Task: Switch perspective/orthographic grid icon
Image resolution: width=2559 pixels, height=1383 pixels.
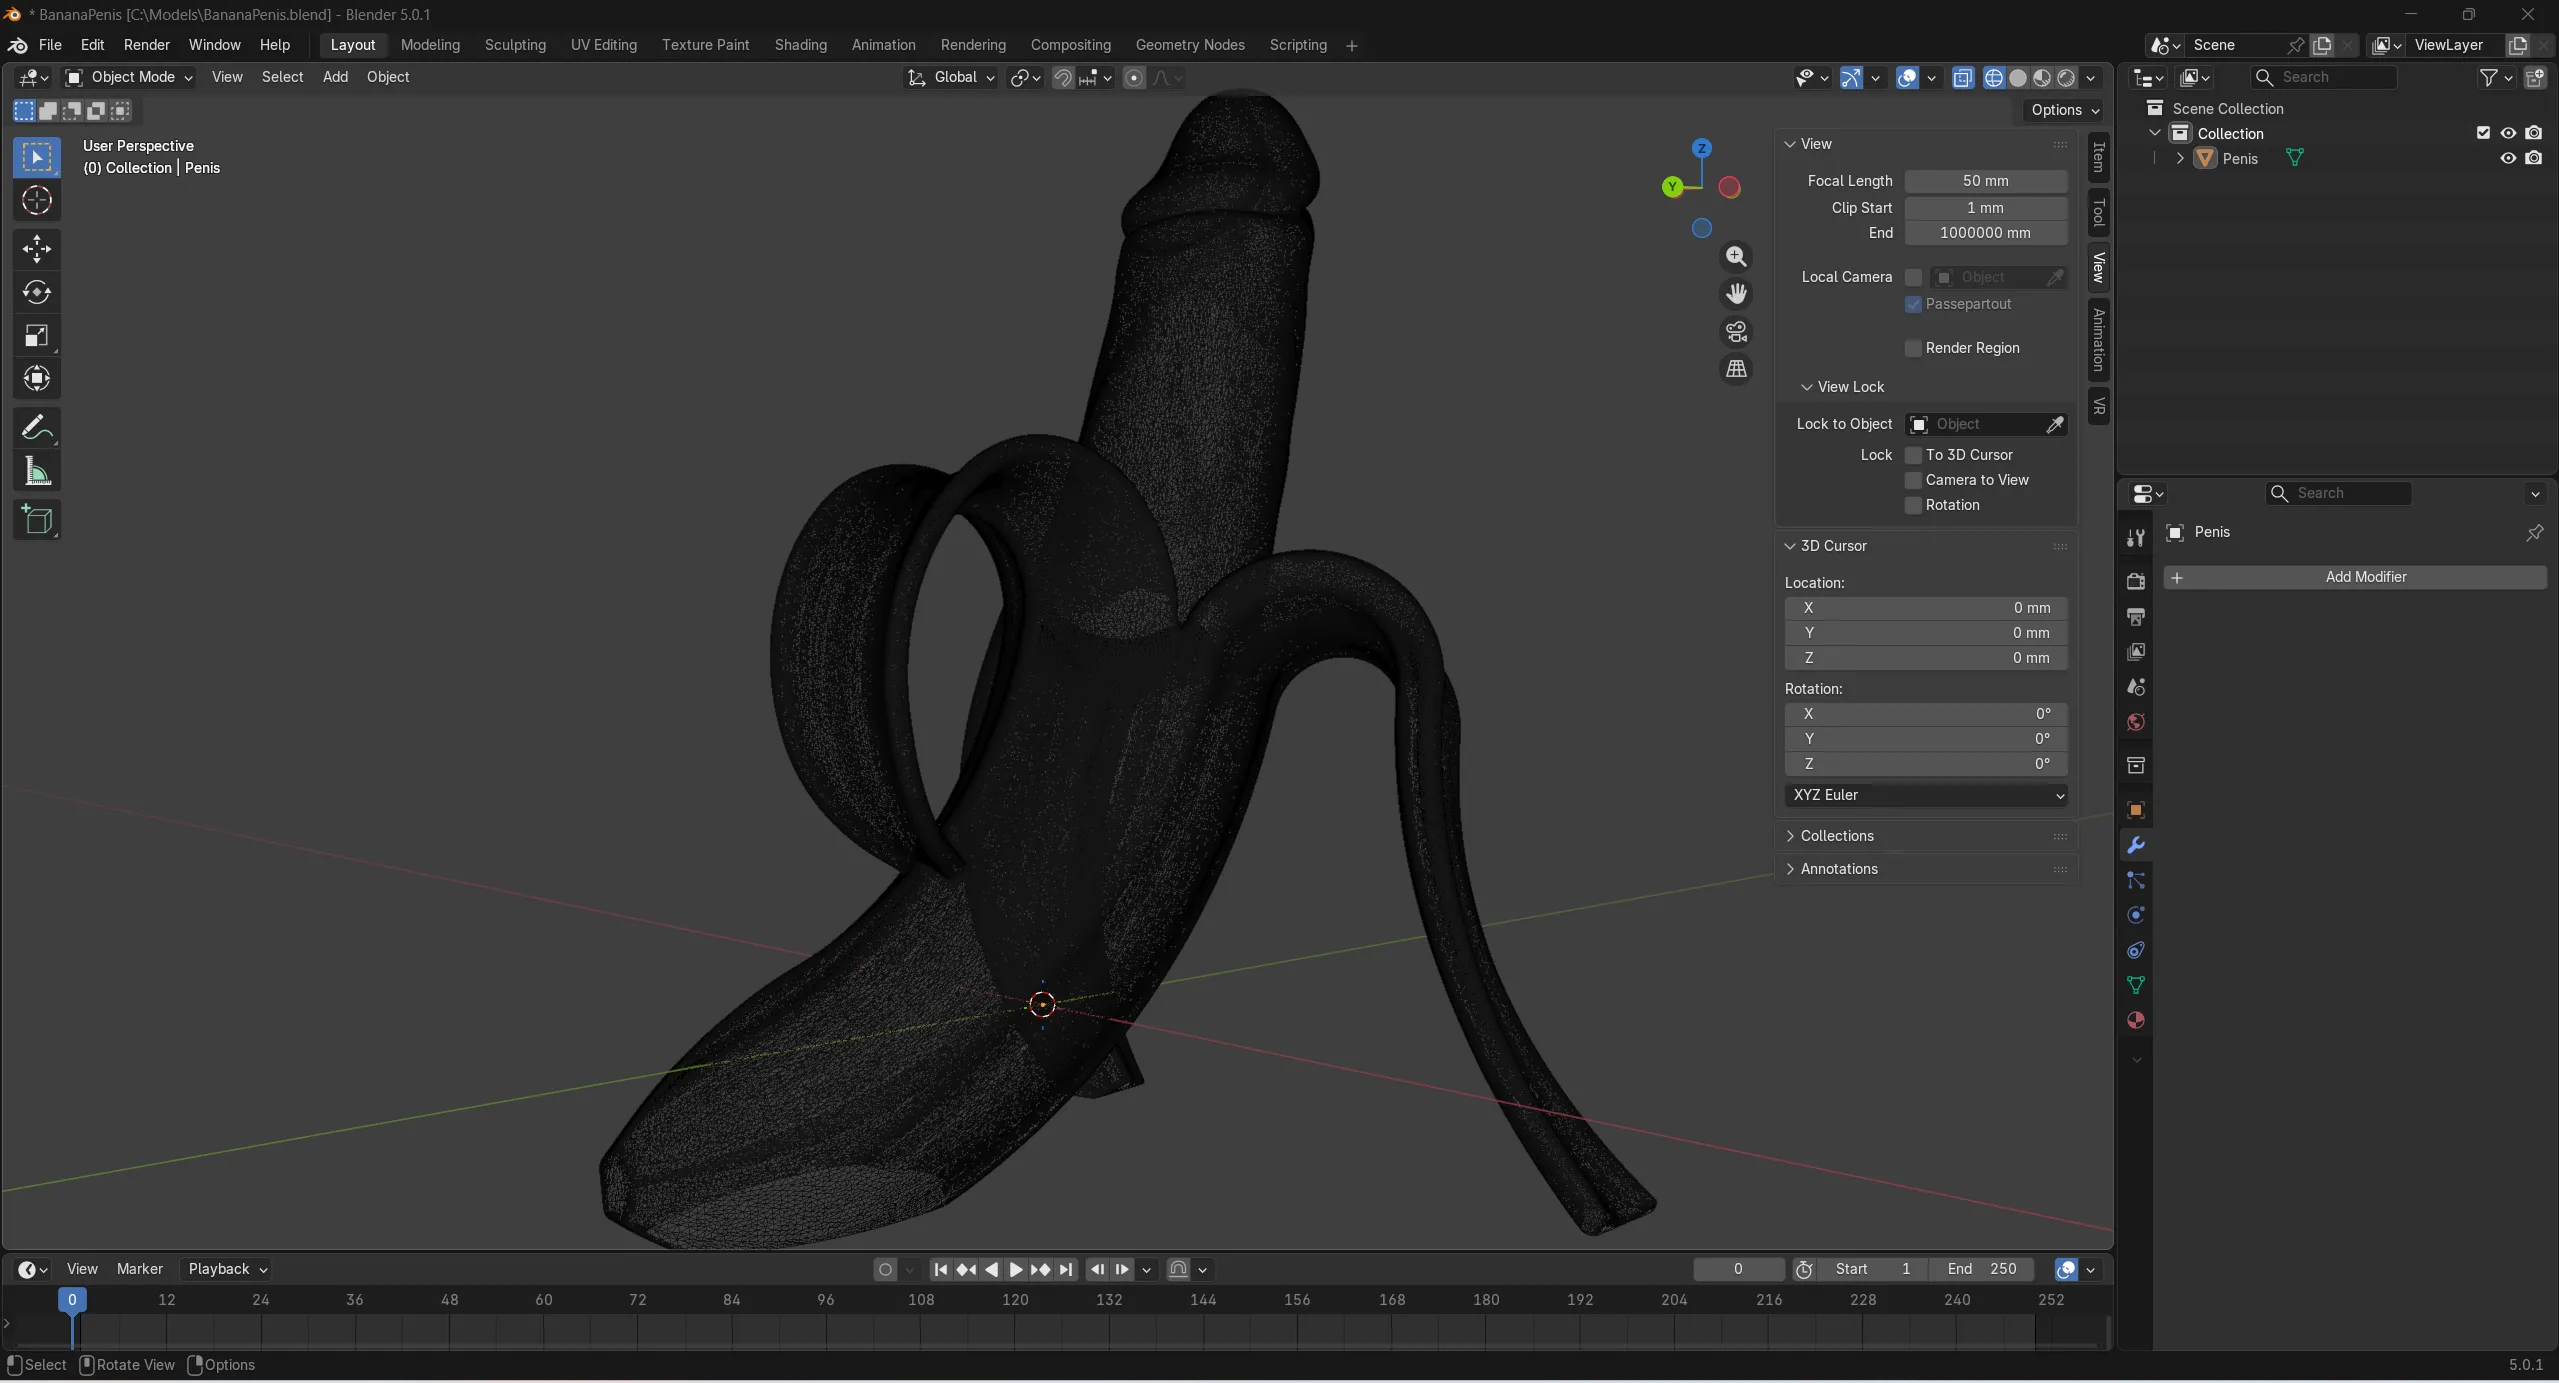Action: (x=1736, y=369)
